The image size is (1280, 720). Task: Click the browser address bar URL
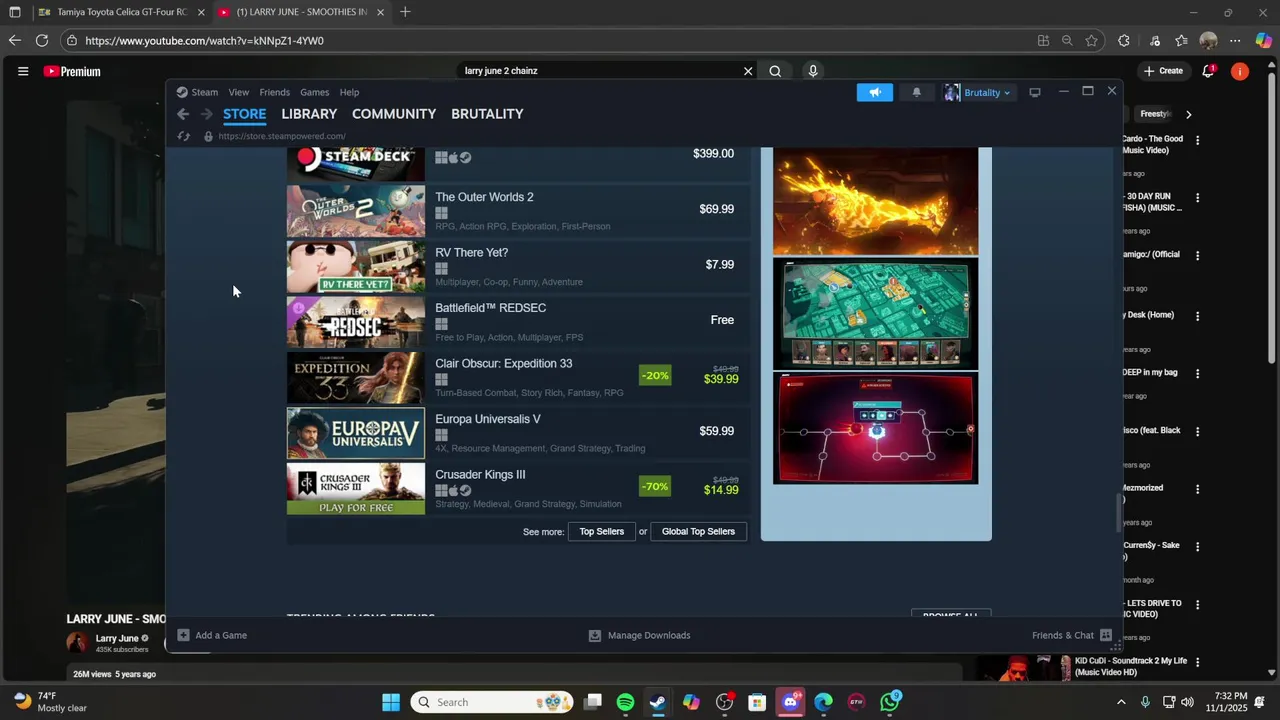click(205, 41)
